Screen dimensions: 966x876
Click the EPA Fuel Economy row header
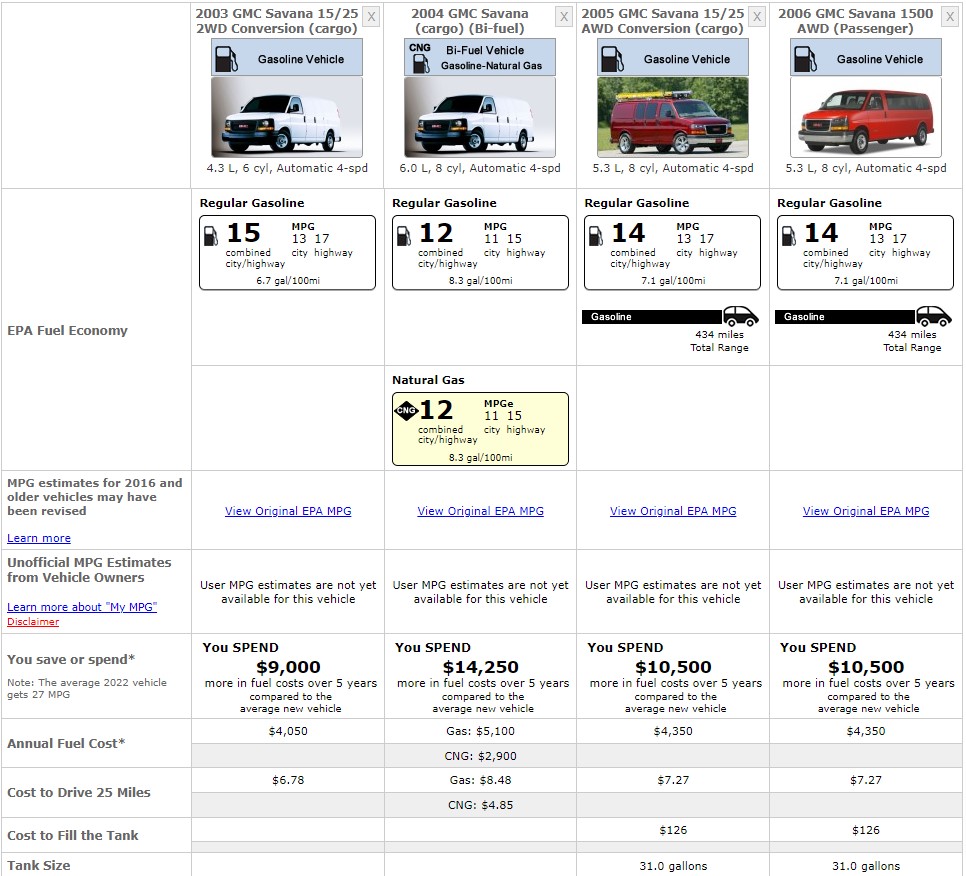(67, 330)
